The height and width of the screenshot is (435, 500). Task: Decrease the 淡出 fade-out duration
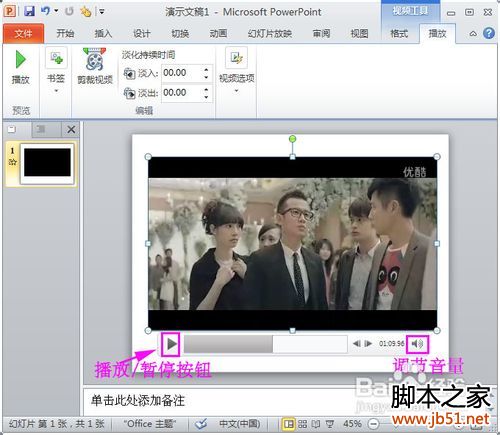[206, 97]
